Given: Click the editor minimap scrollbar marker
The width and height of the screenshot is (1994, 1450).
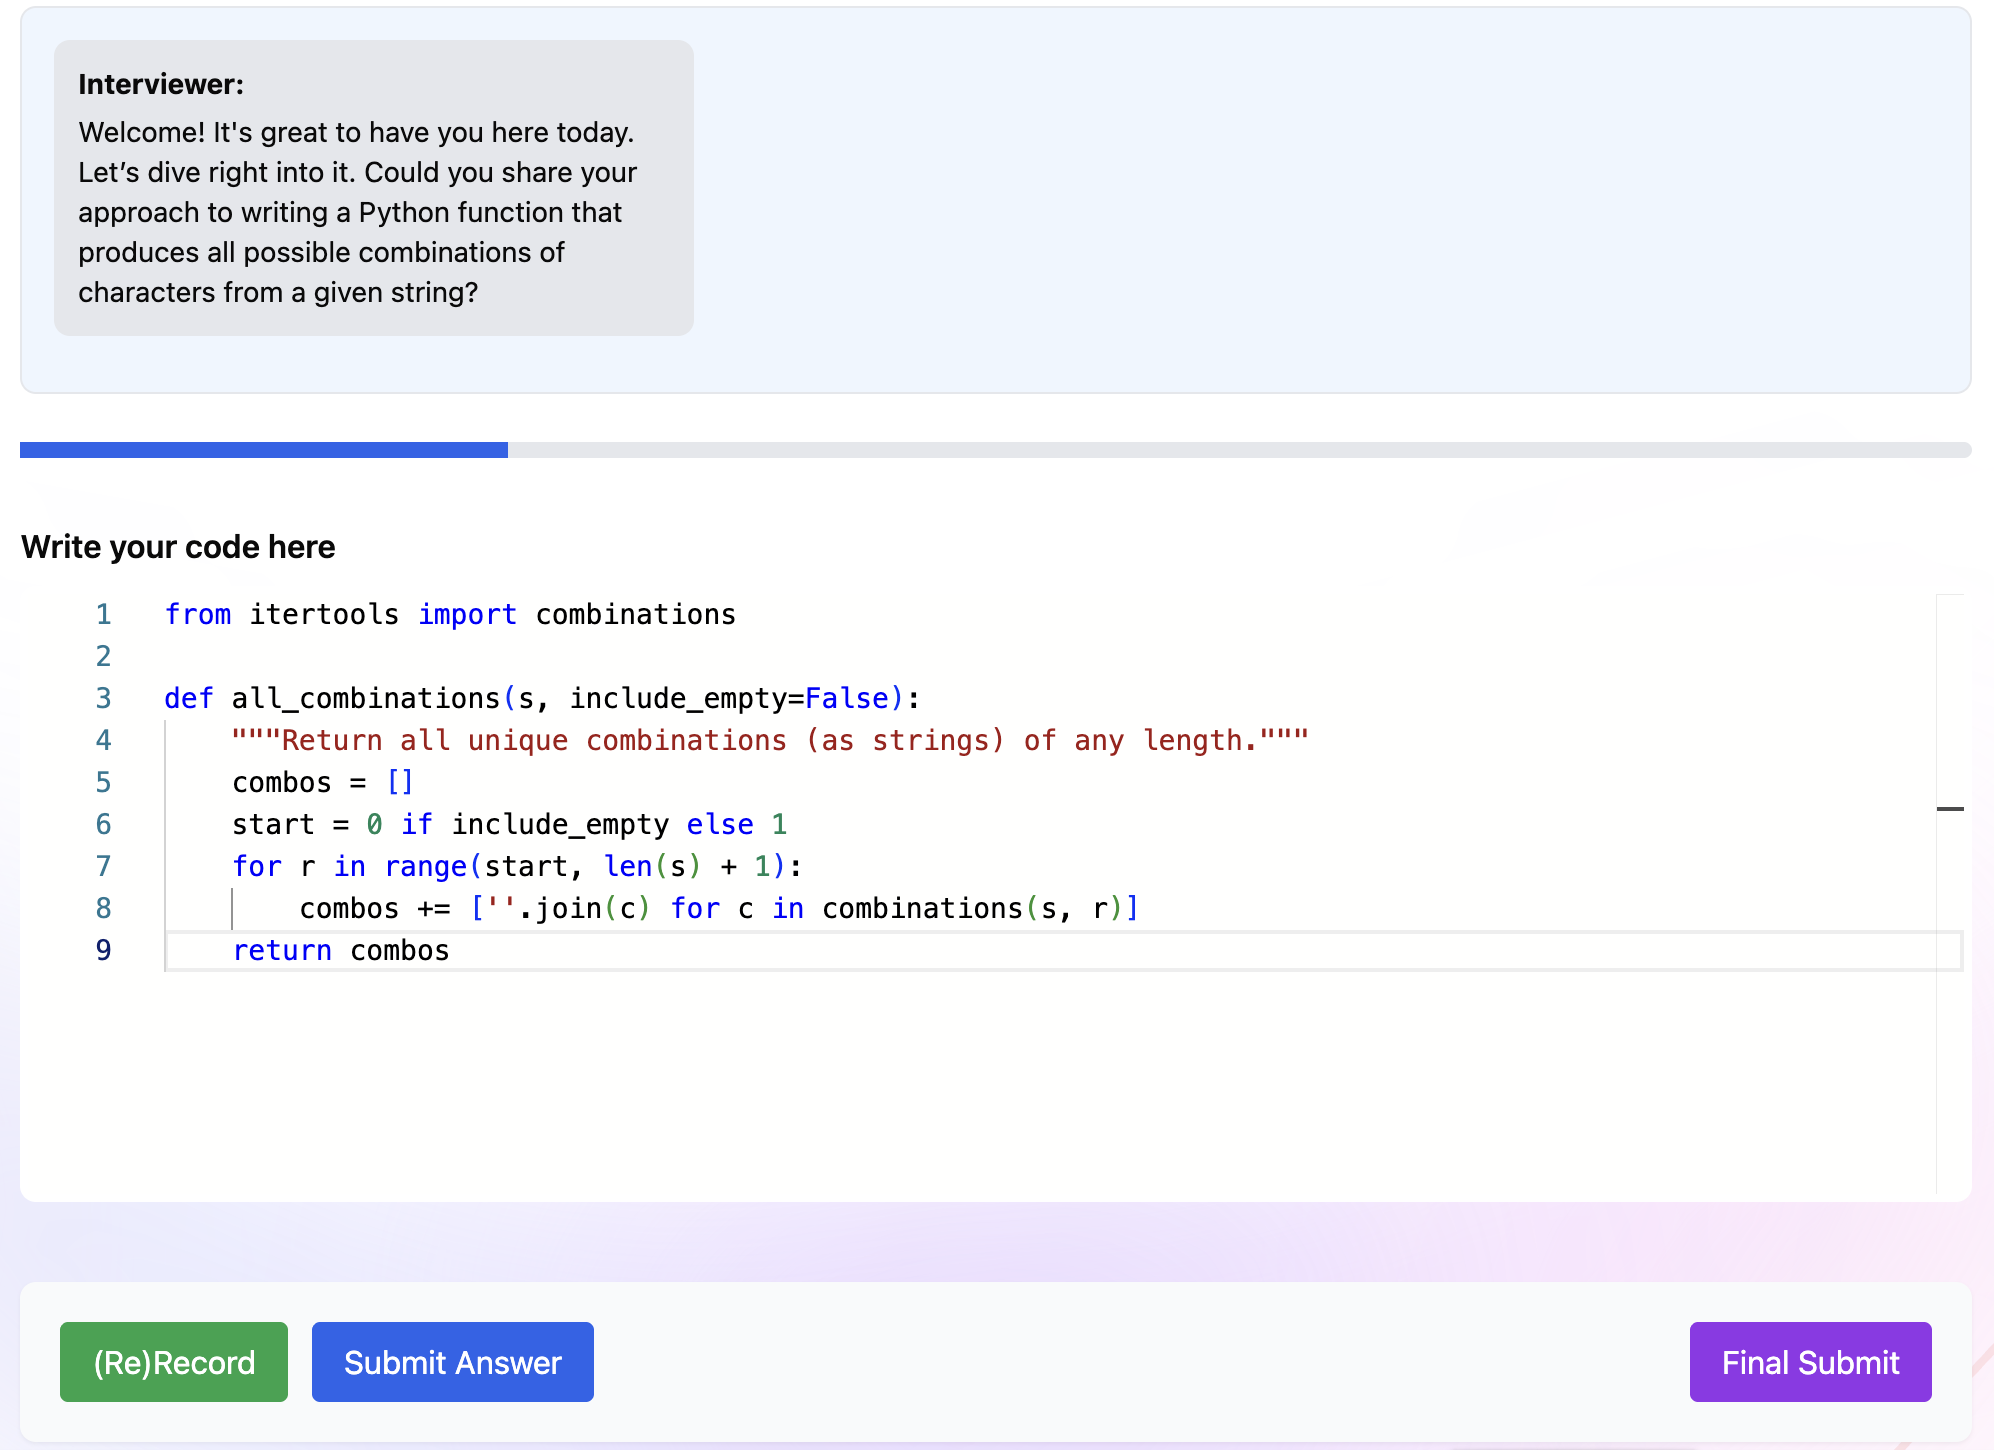Looking at the screenshot, I should point(1950,808).
